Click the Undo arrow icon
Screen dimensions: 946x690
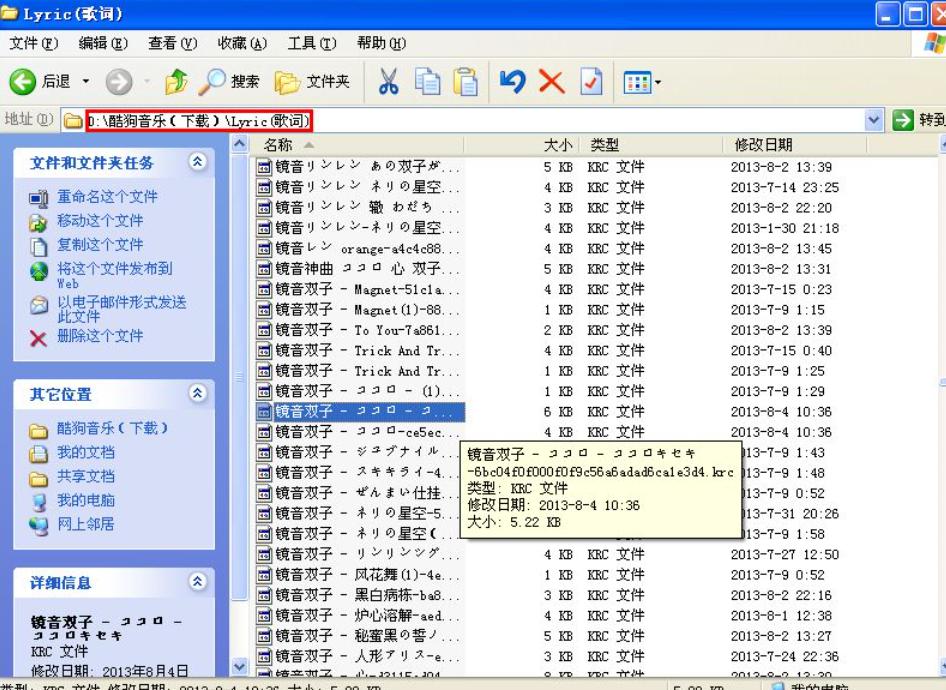click(512, 82)
